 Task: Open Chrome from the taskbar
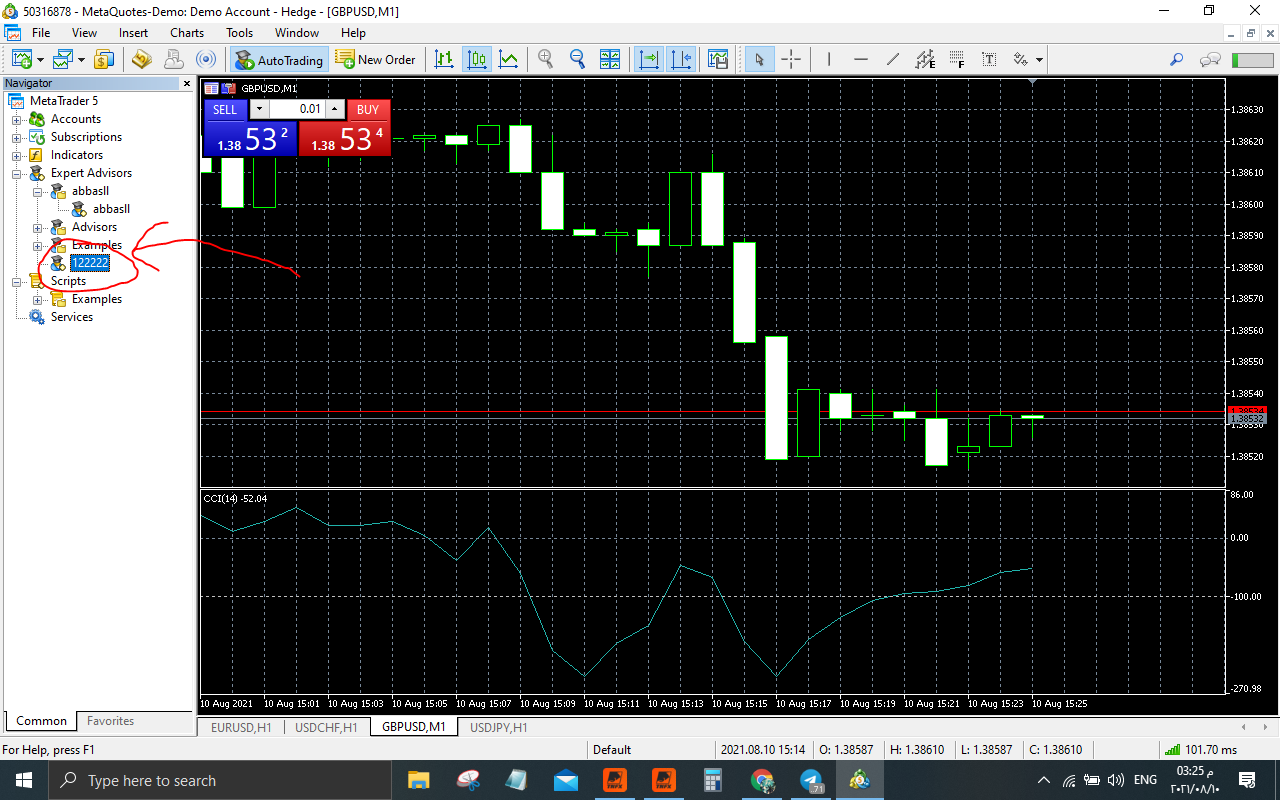click(x=763, y=780)
